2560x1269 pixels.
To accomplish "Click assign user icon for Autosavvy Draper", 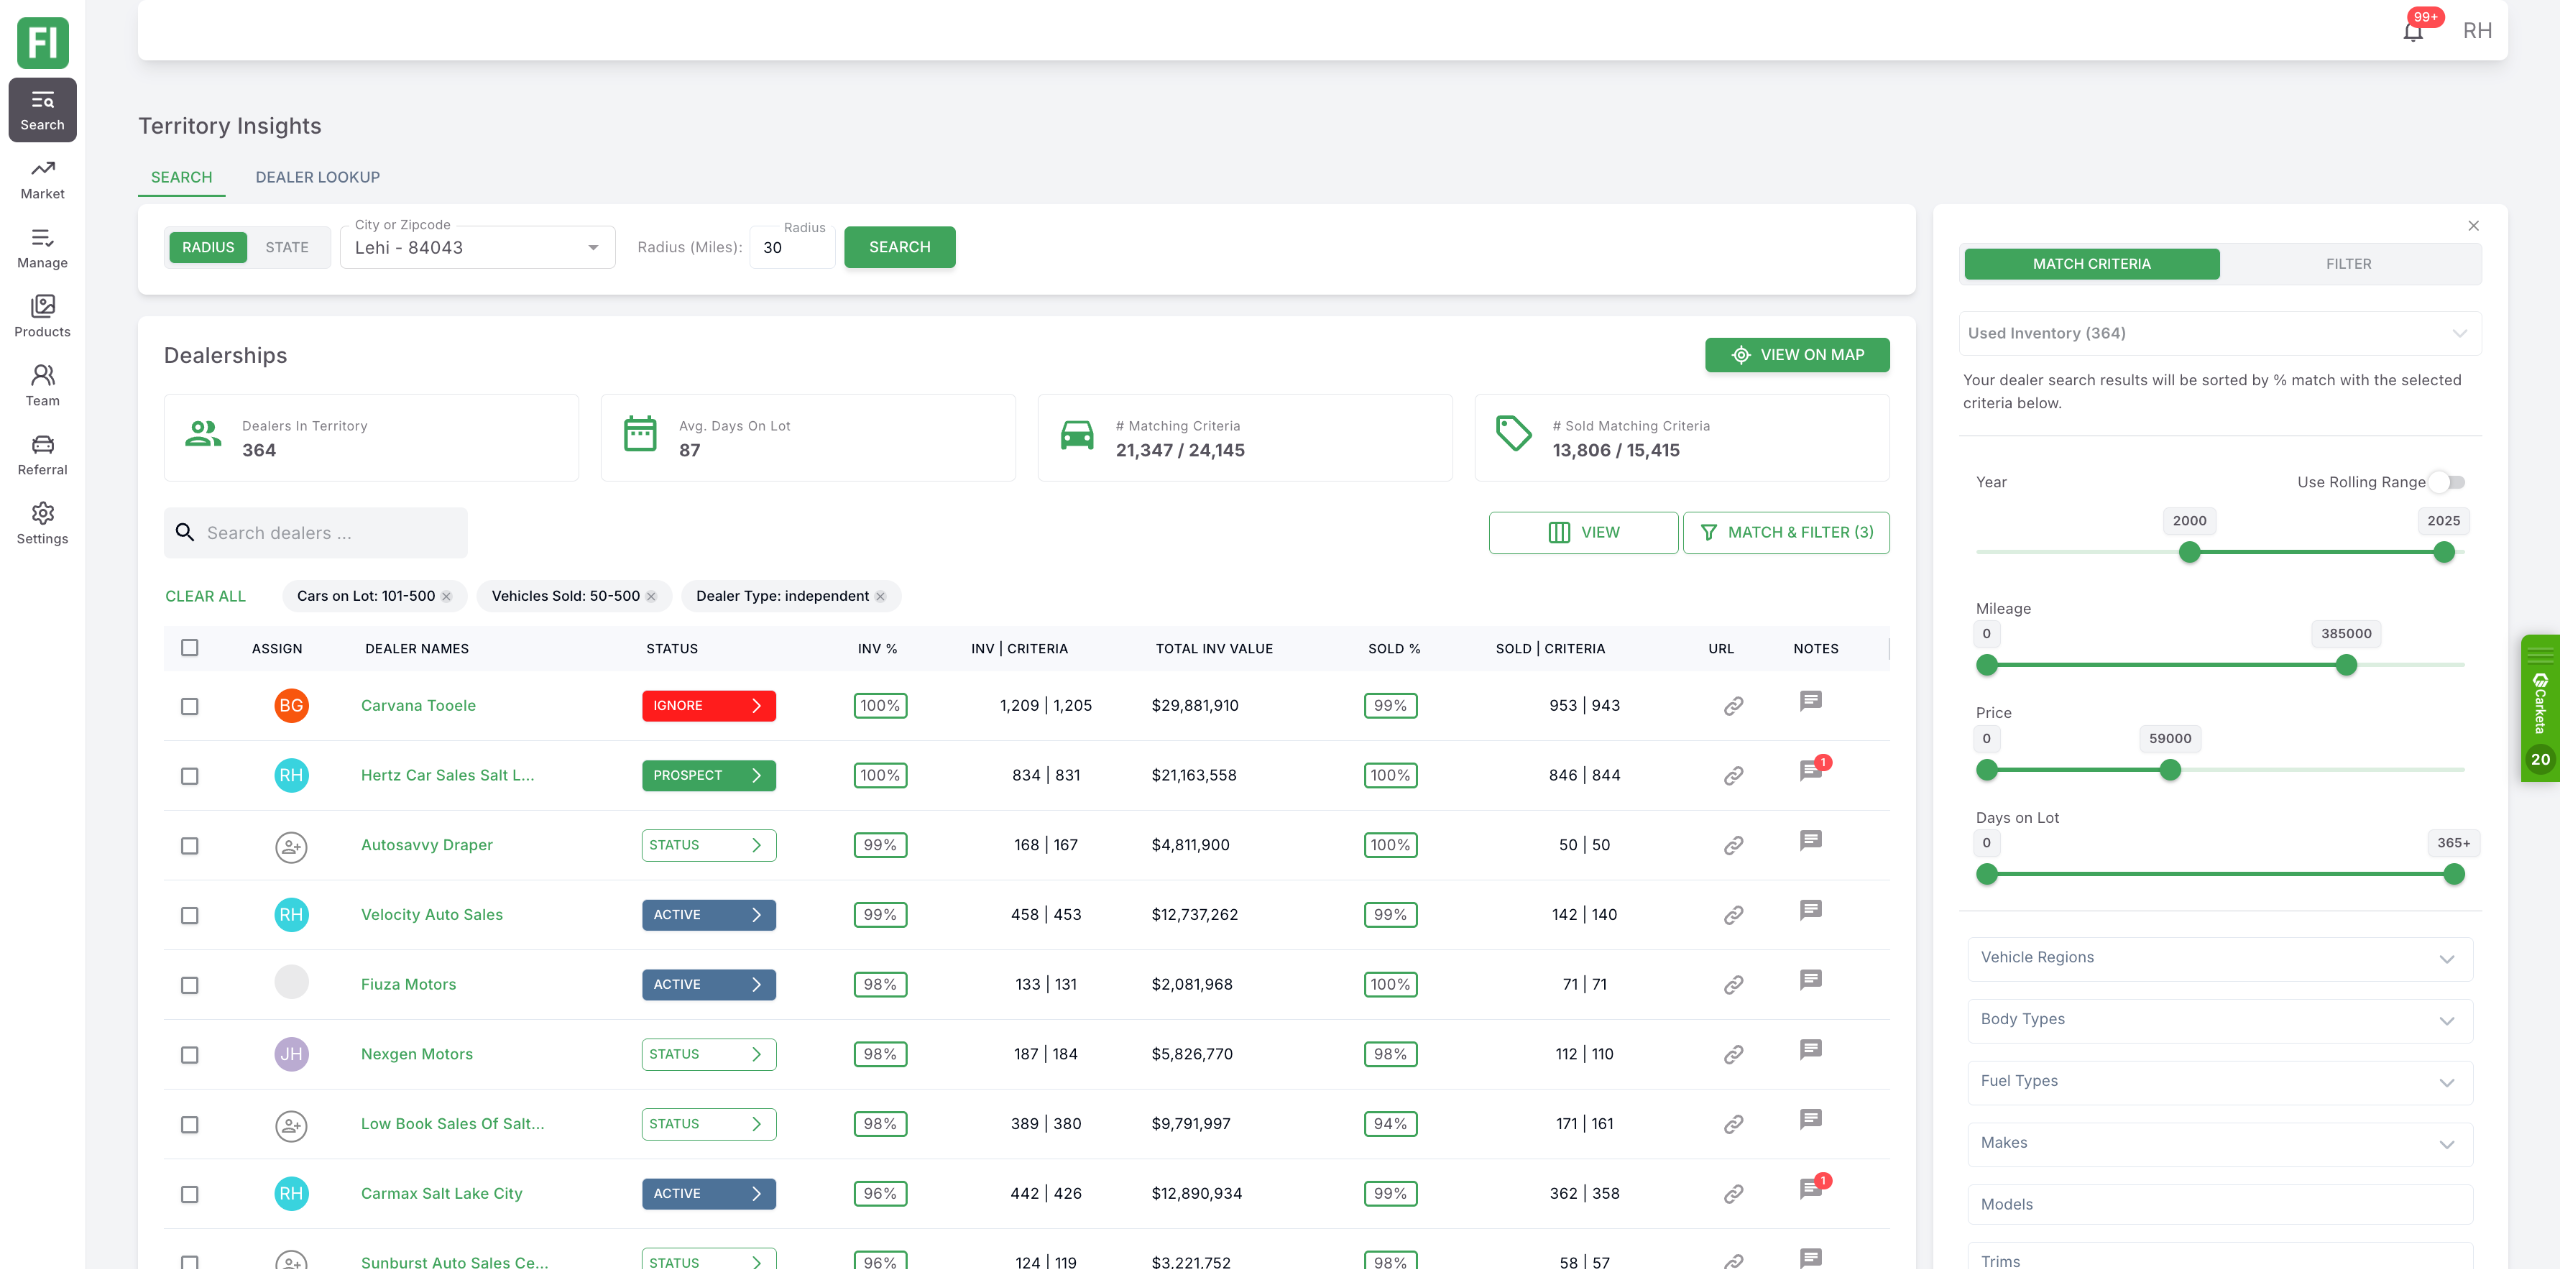I will (x=291, y=846).
